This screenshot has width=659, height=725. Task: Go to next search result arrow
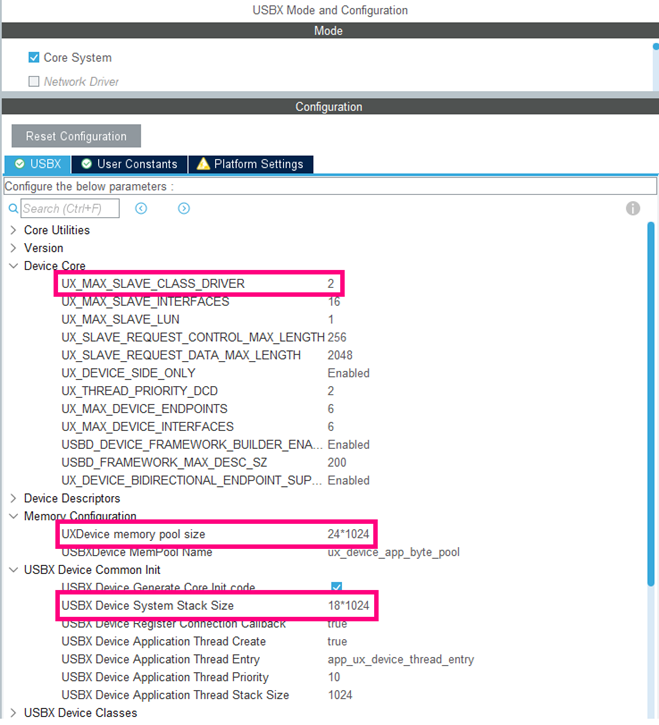[184, 209]
